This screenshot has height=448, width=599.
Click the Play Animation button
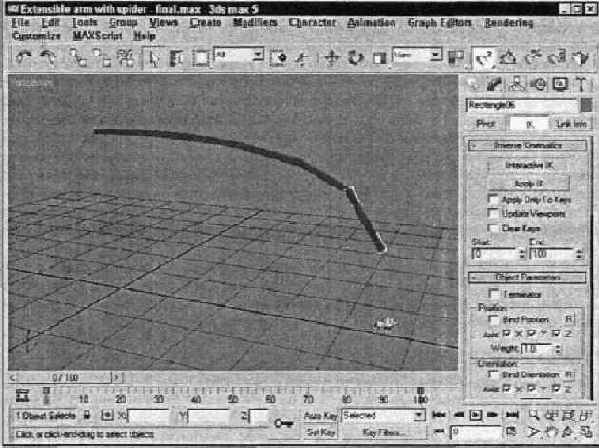click(476, 415)
